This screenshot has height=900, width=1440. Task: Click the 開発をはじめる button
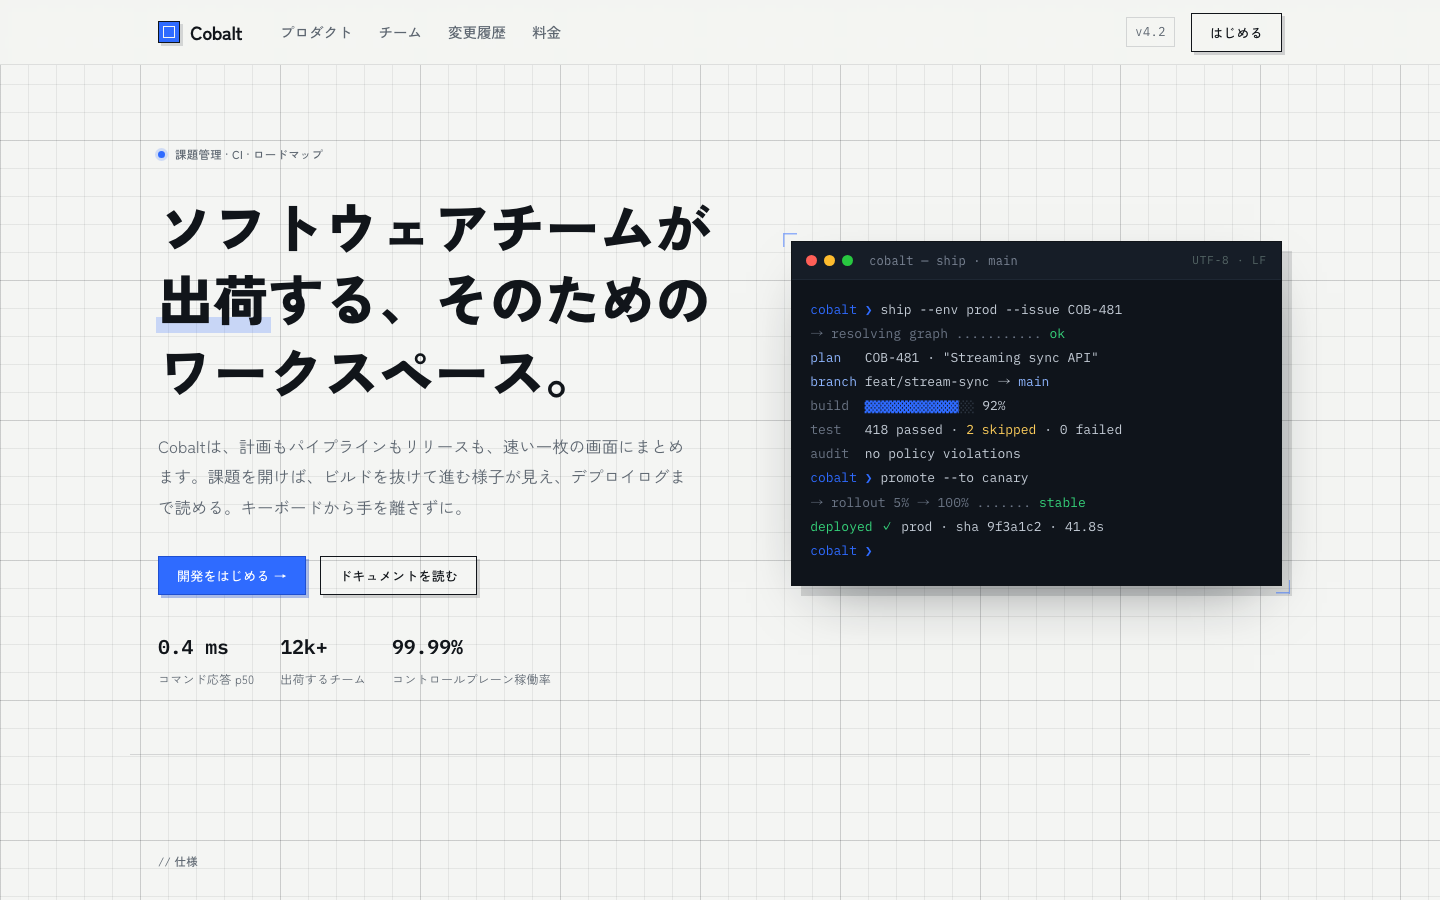[232, 576]
